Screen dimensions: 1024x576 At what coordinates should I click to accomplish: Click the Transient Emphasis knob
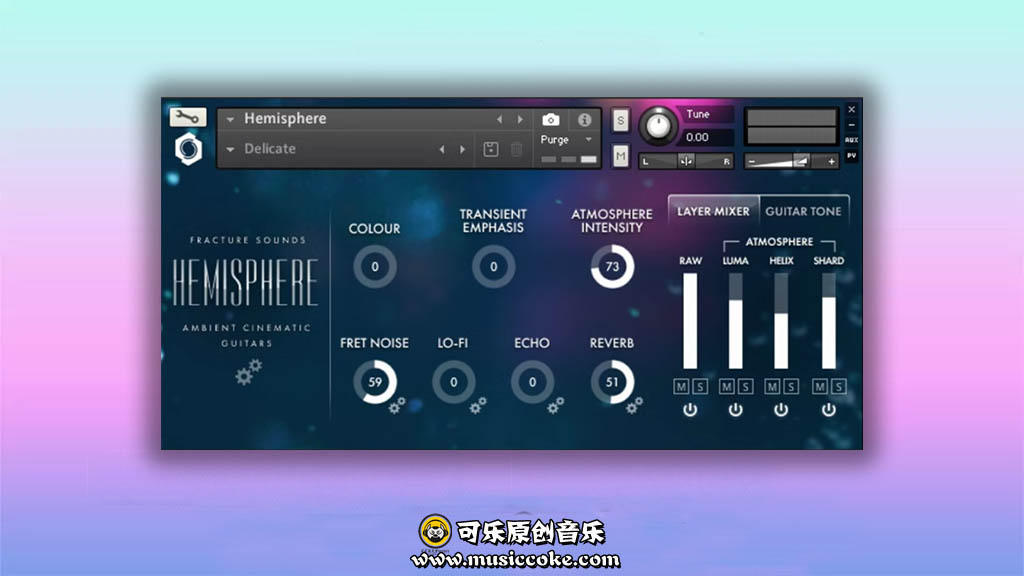[494, 266]
